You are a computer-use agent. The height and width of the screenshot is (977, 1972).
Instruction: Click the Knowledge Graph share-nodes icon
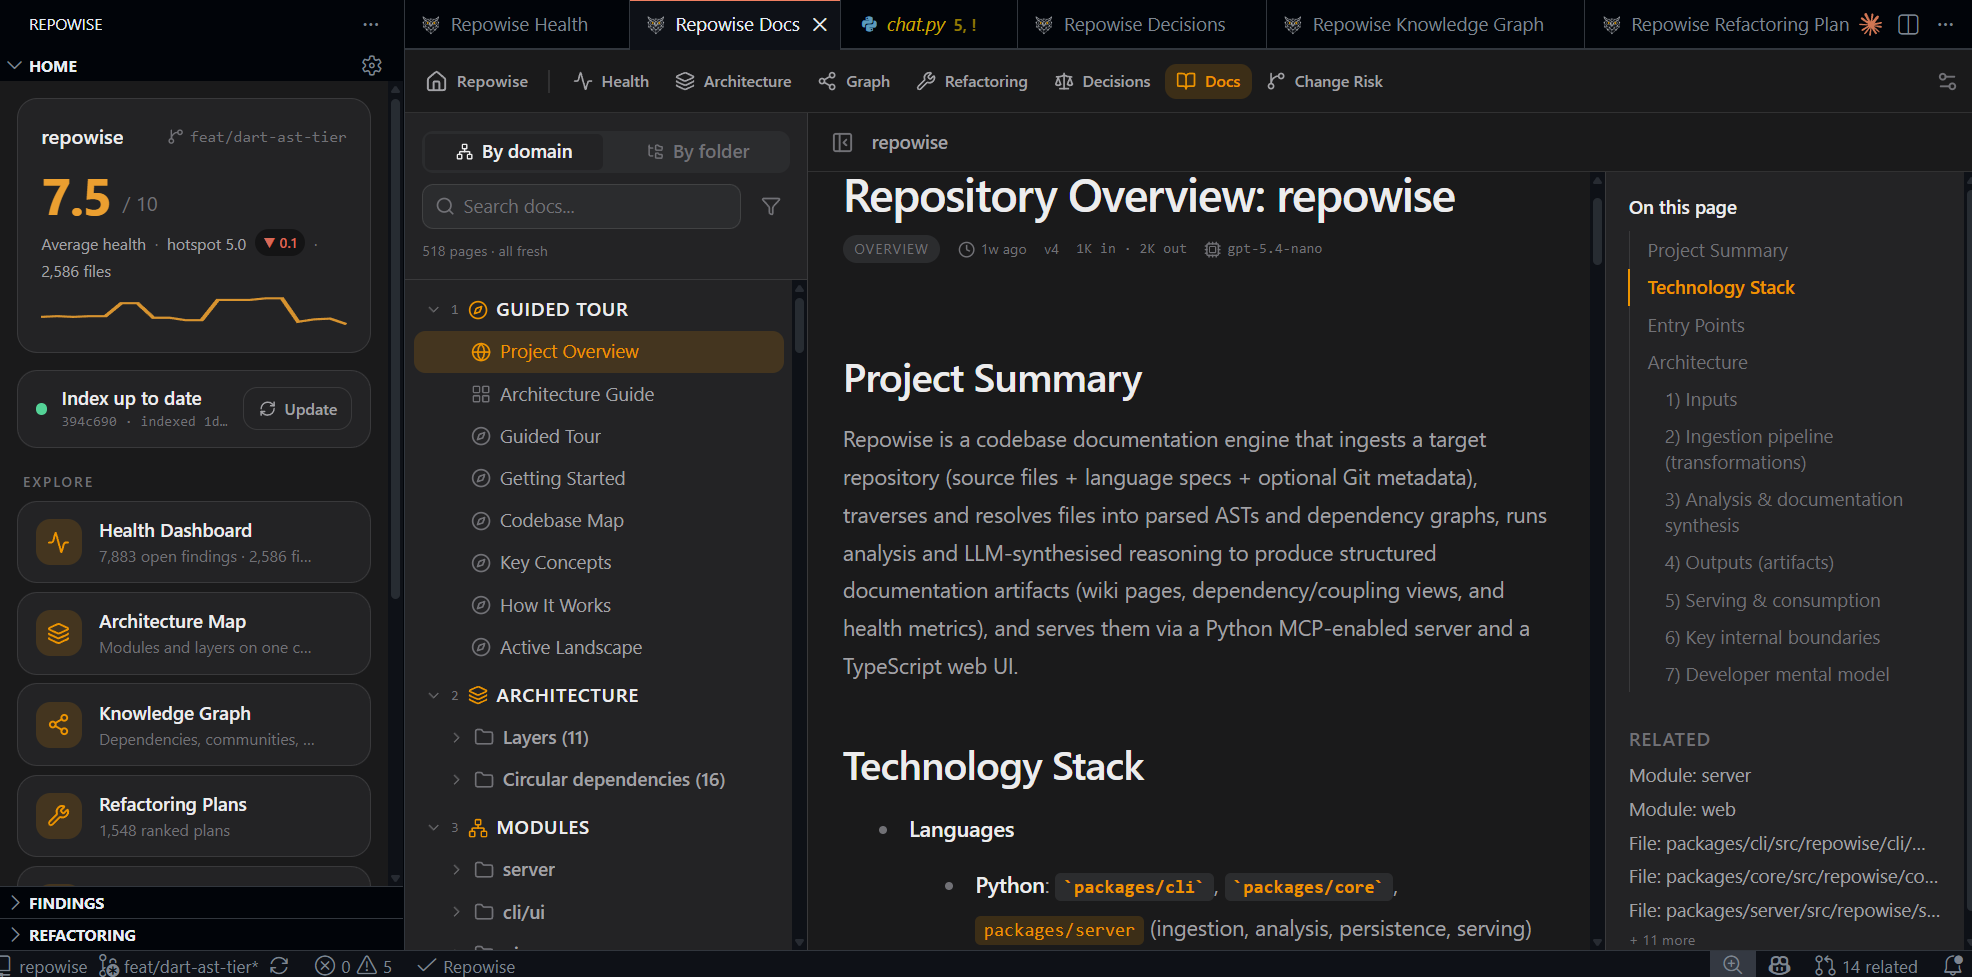[x=59, y=725]
